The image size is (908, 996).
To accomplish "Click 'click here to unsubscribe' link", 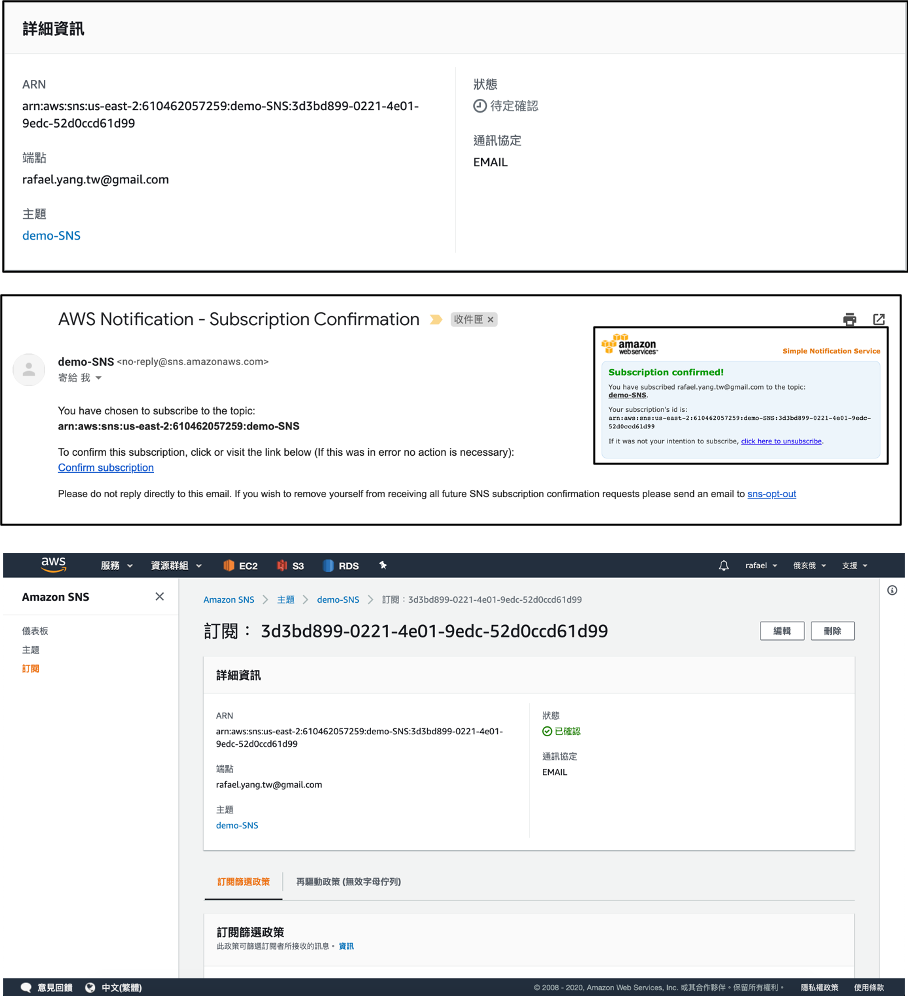I will 781,441.
